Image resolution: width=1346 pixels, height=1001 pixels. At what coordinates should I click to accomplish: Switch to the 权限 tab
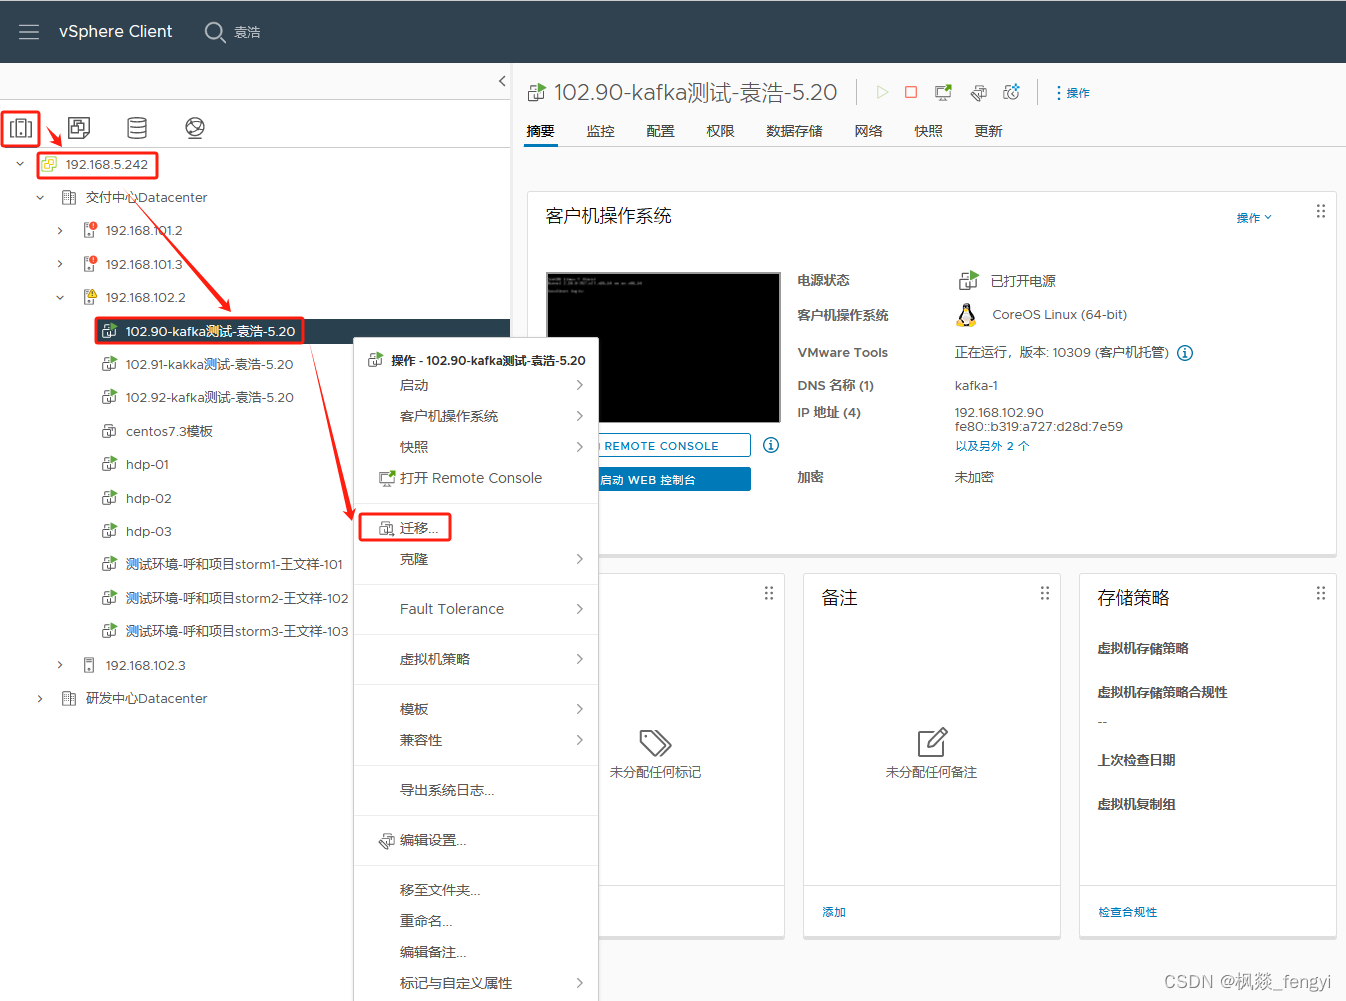[x=720, y=131]
